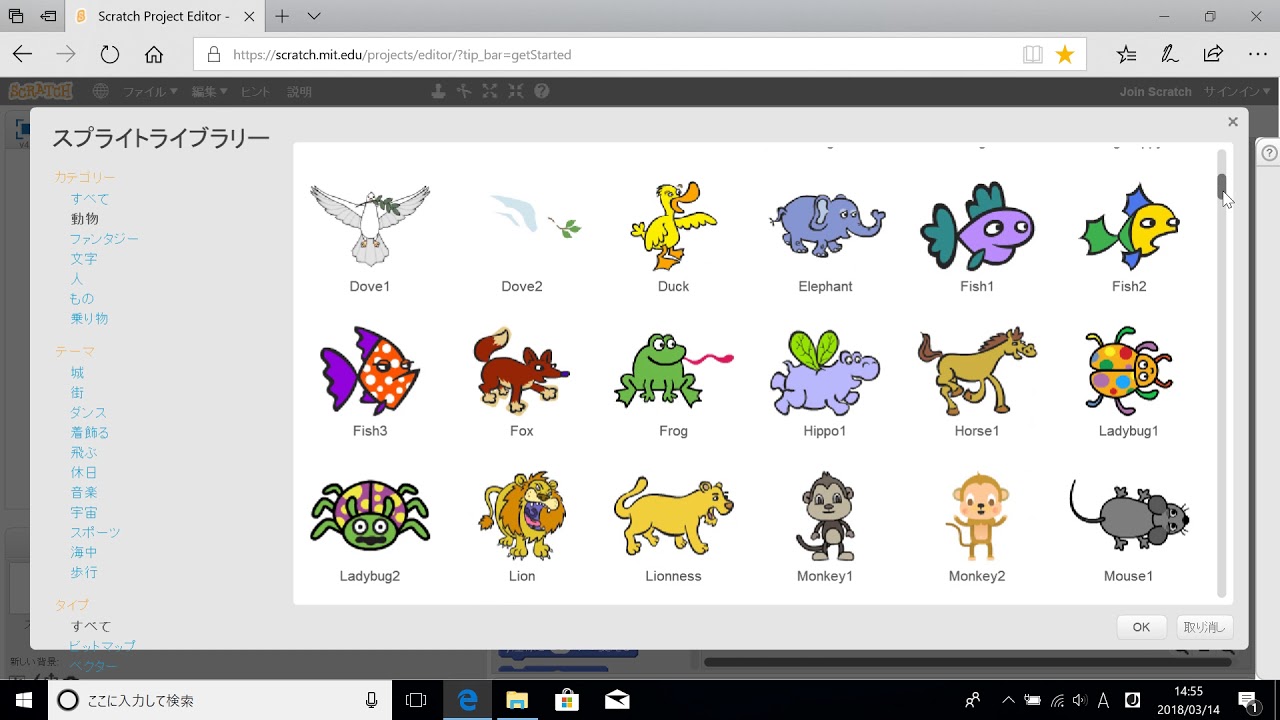Image resolution: width=1280 pixels, height=720 pixels.
Task: Click the Windows search box
Action: click(x=220, y=700)
